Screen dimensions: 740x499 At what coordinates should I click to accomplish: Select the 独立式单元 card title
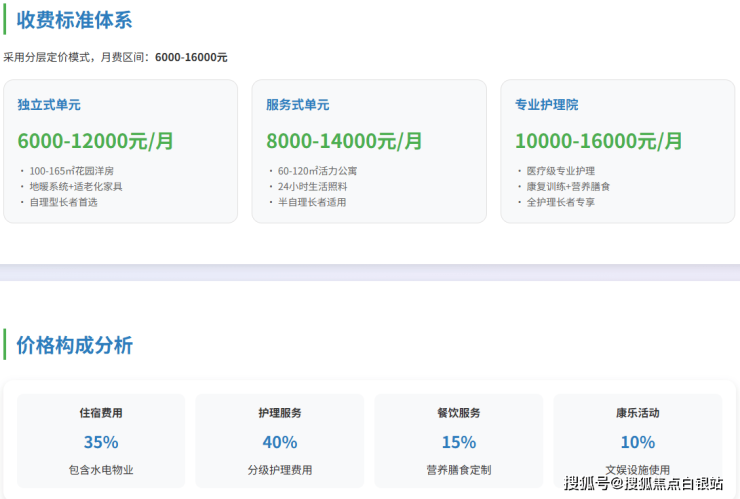pos(49,105)
